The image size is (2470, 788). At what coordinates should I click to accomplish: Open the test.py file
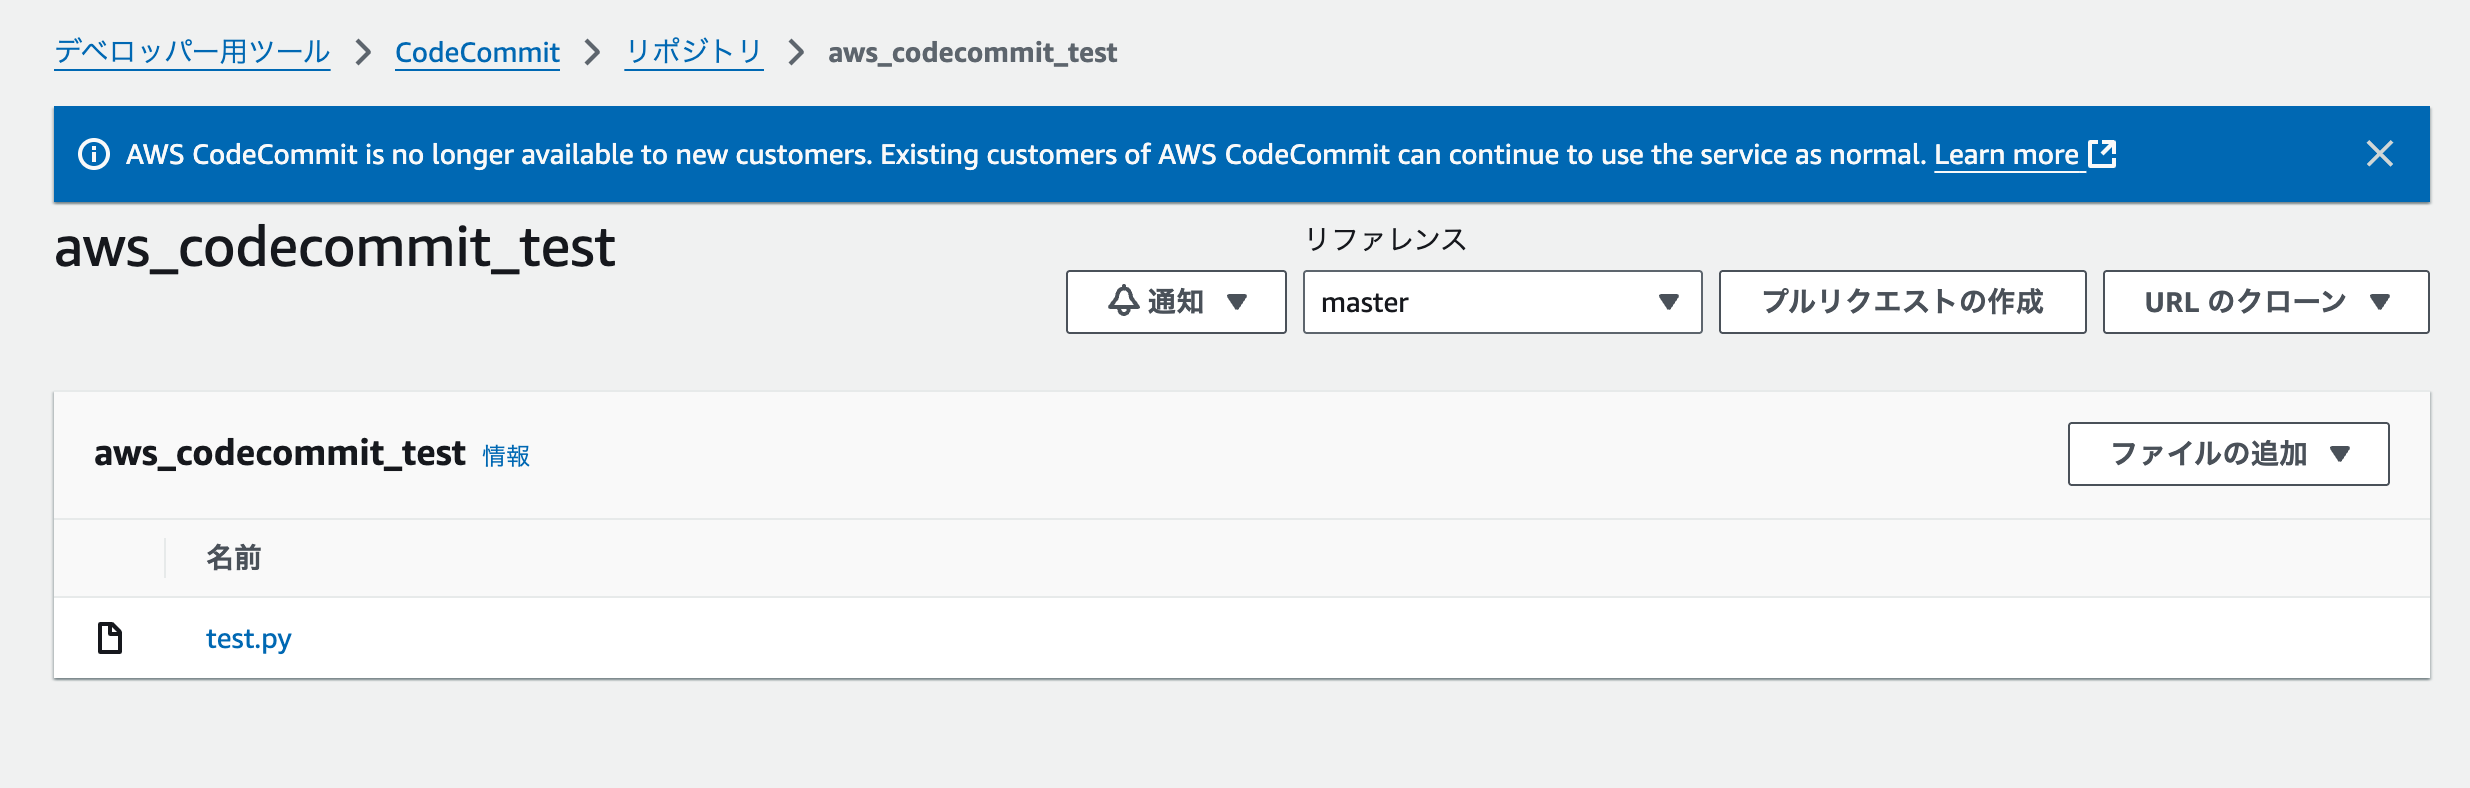pyautogui.click(x=248, y=638)
